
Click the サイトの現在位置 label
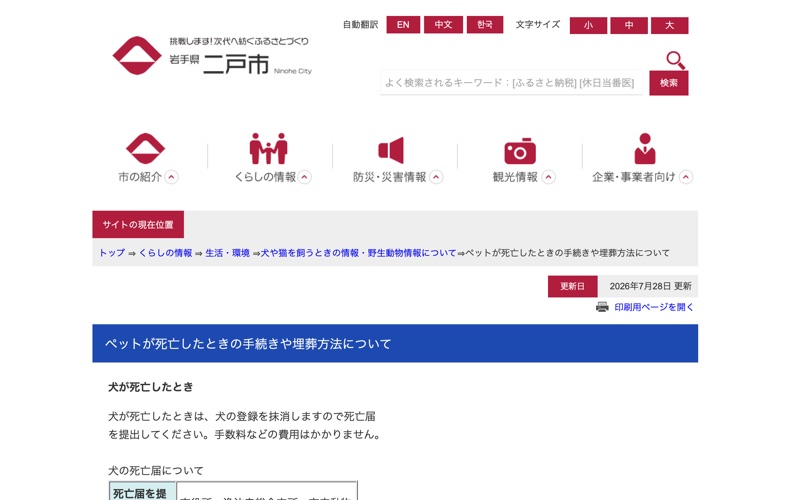point(138,224)
